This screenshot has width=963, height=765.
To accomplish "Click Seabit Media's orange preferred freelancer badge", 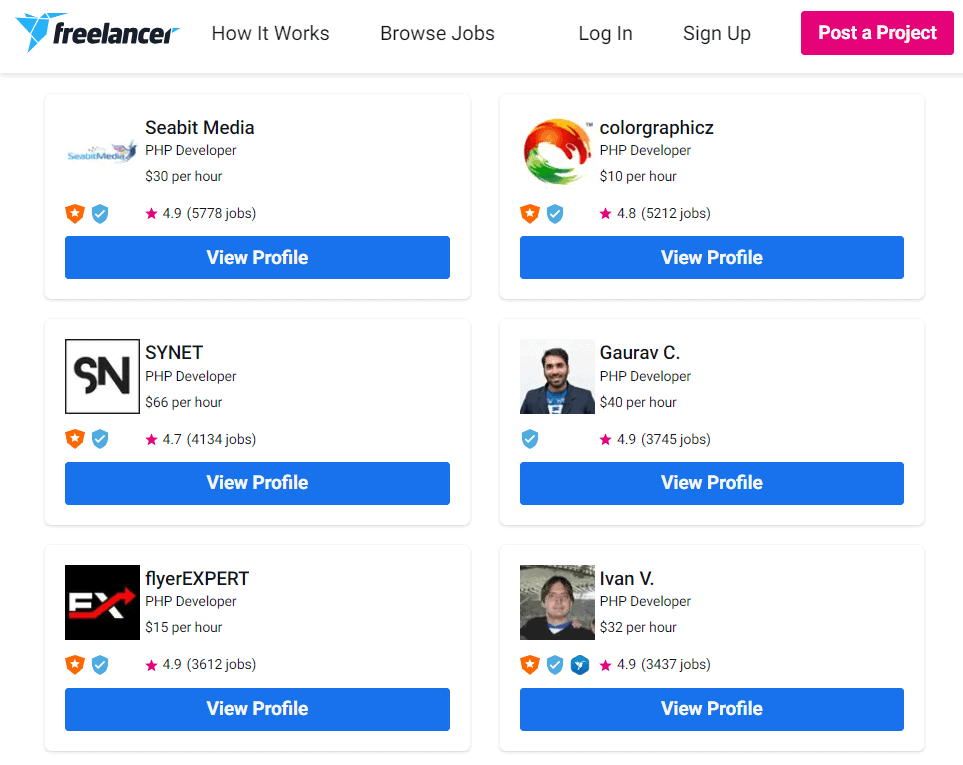I will [75, 214].
